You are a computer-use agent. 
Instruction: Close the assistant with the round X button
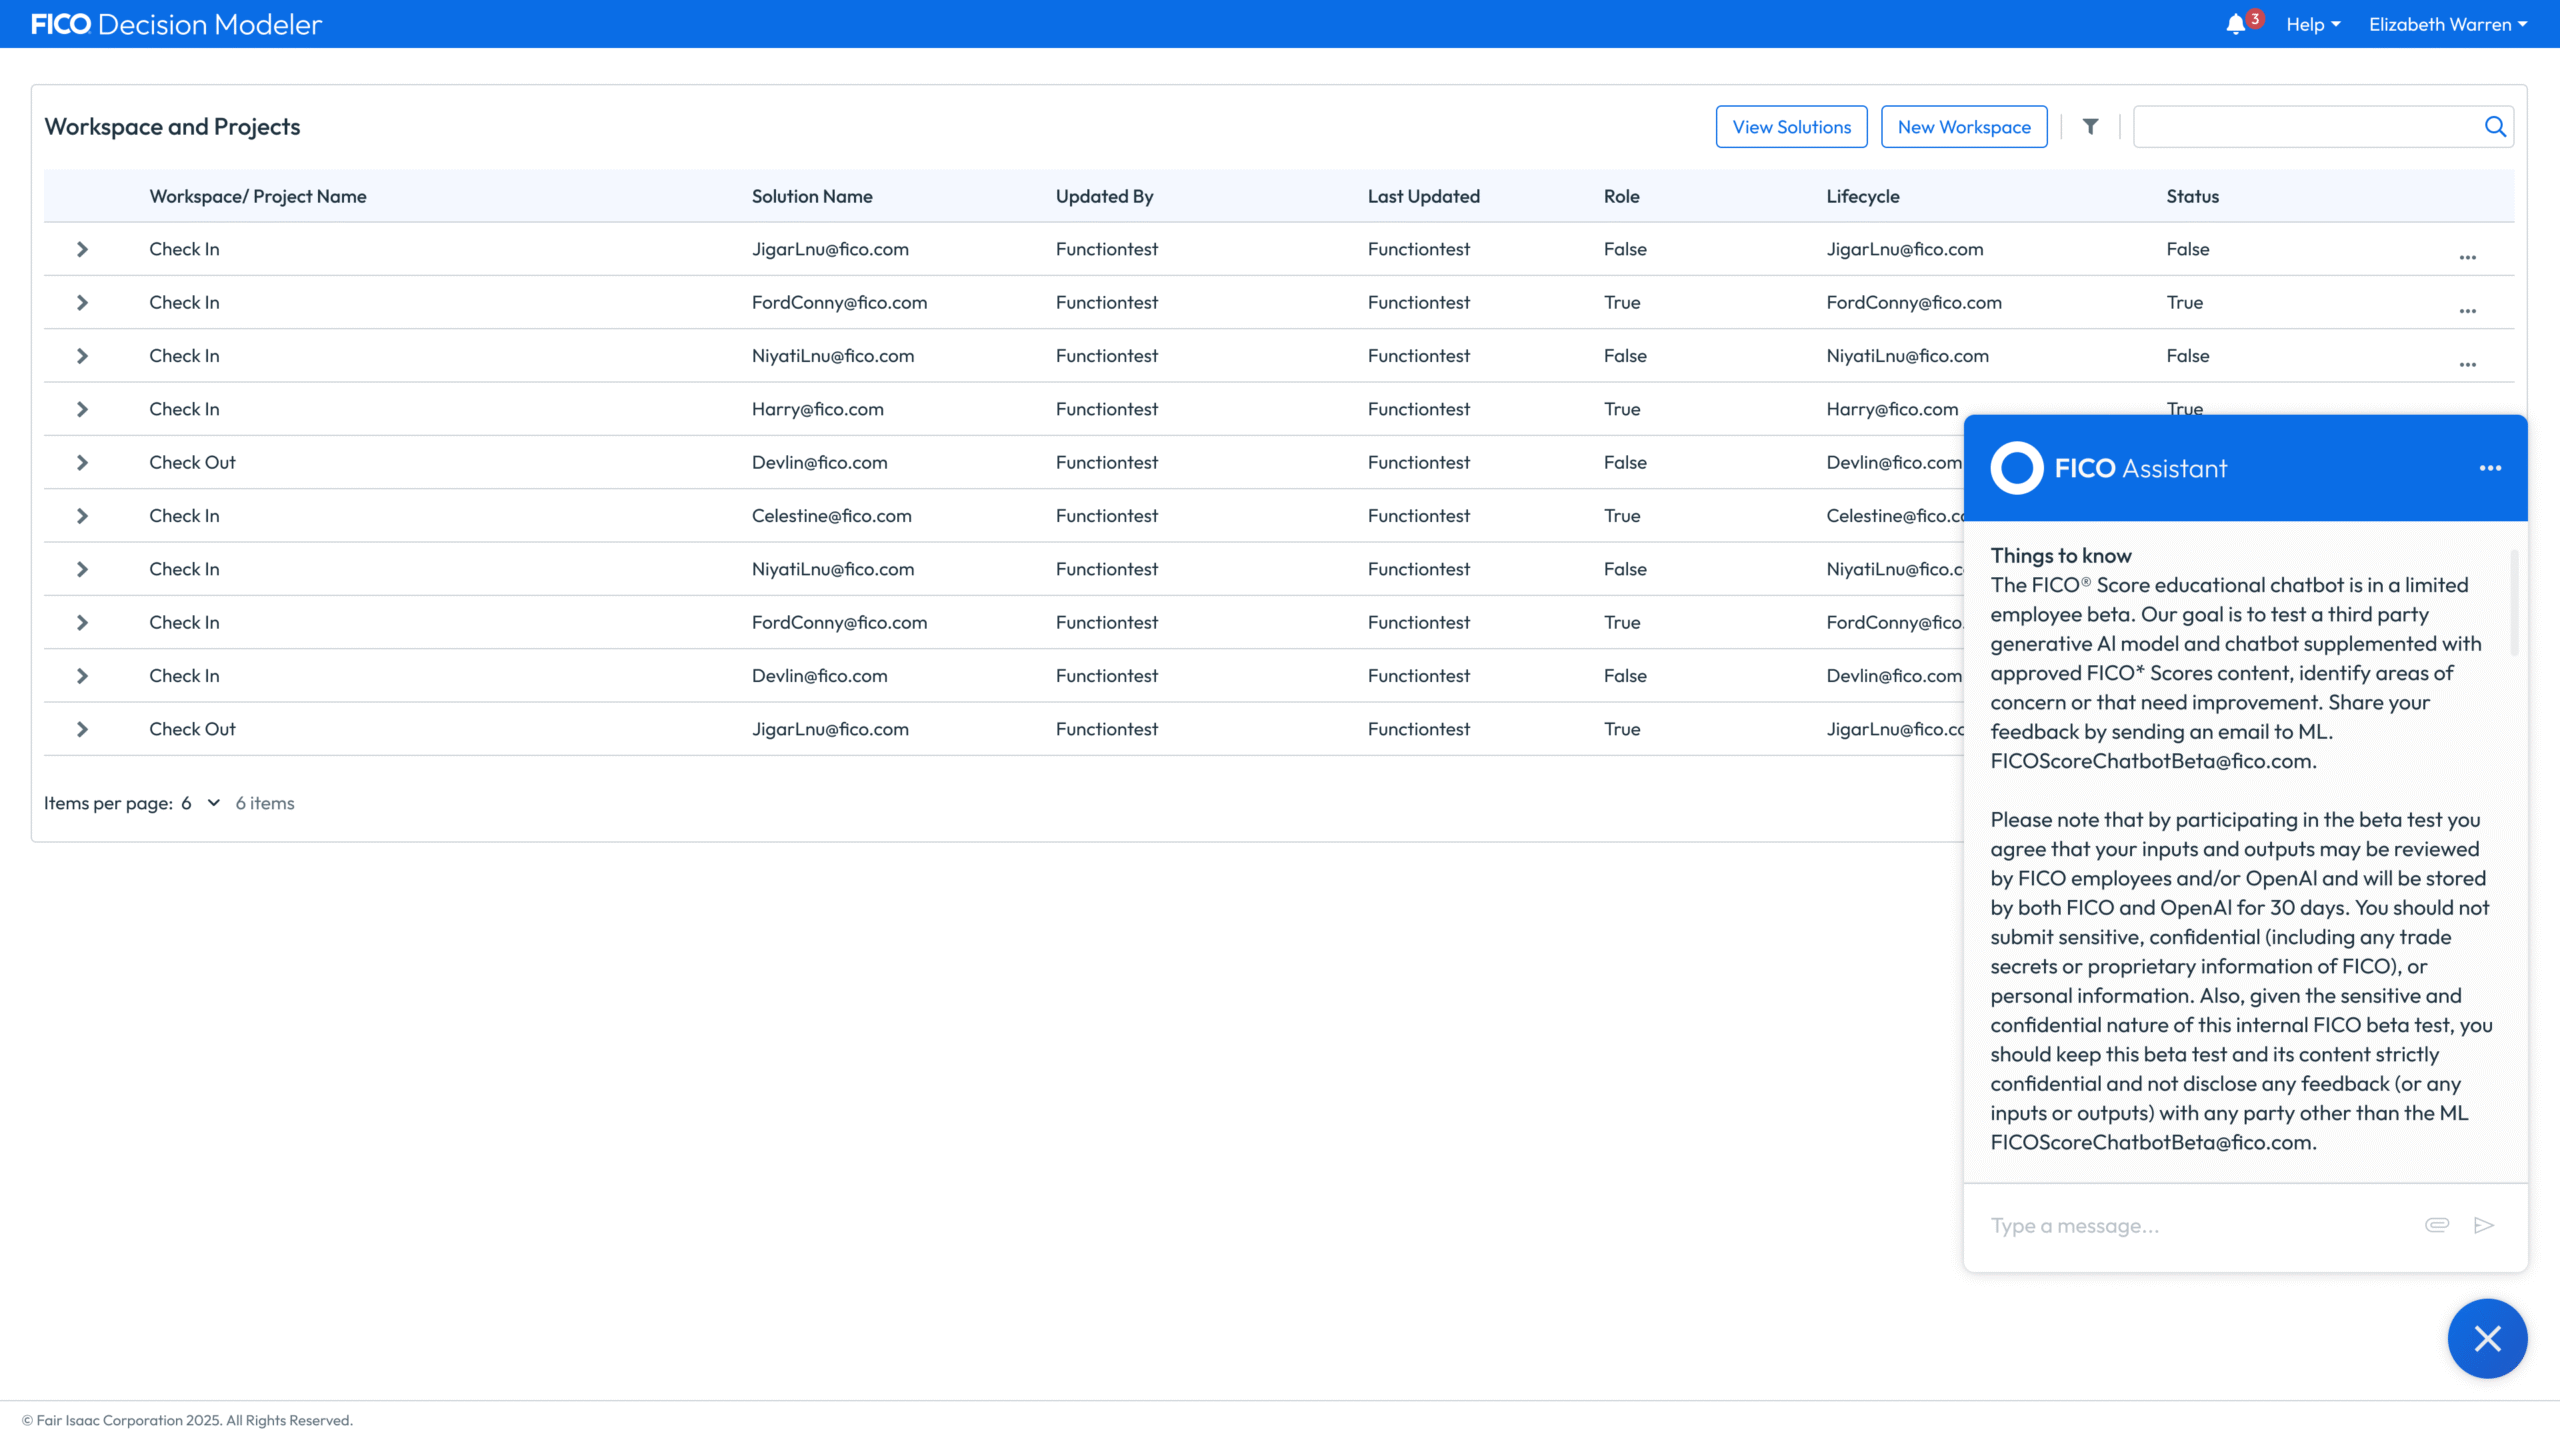2487,1338
